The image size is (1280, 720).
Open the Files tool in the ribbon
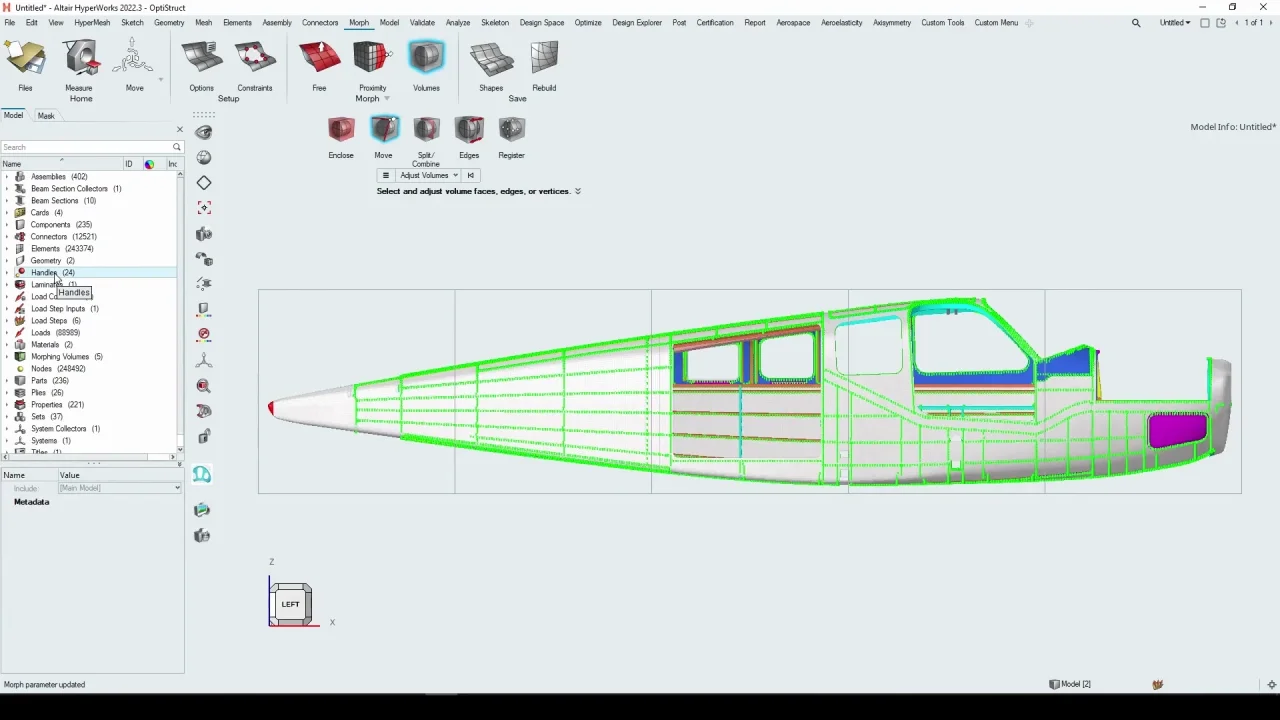tap(25, 66)
